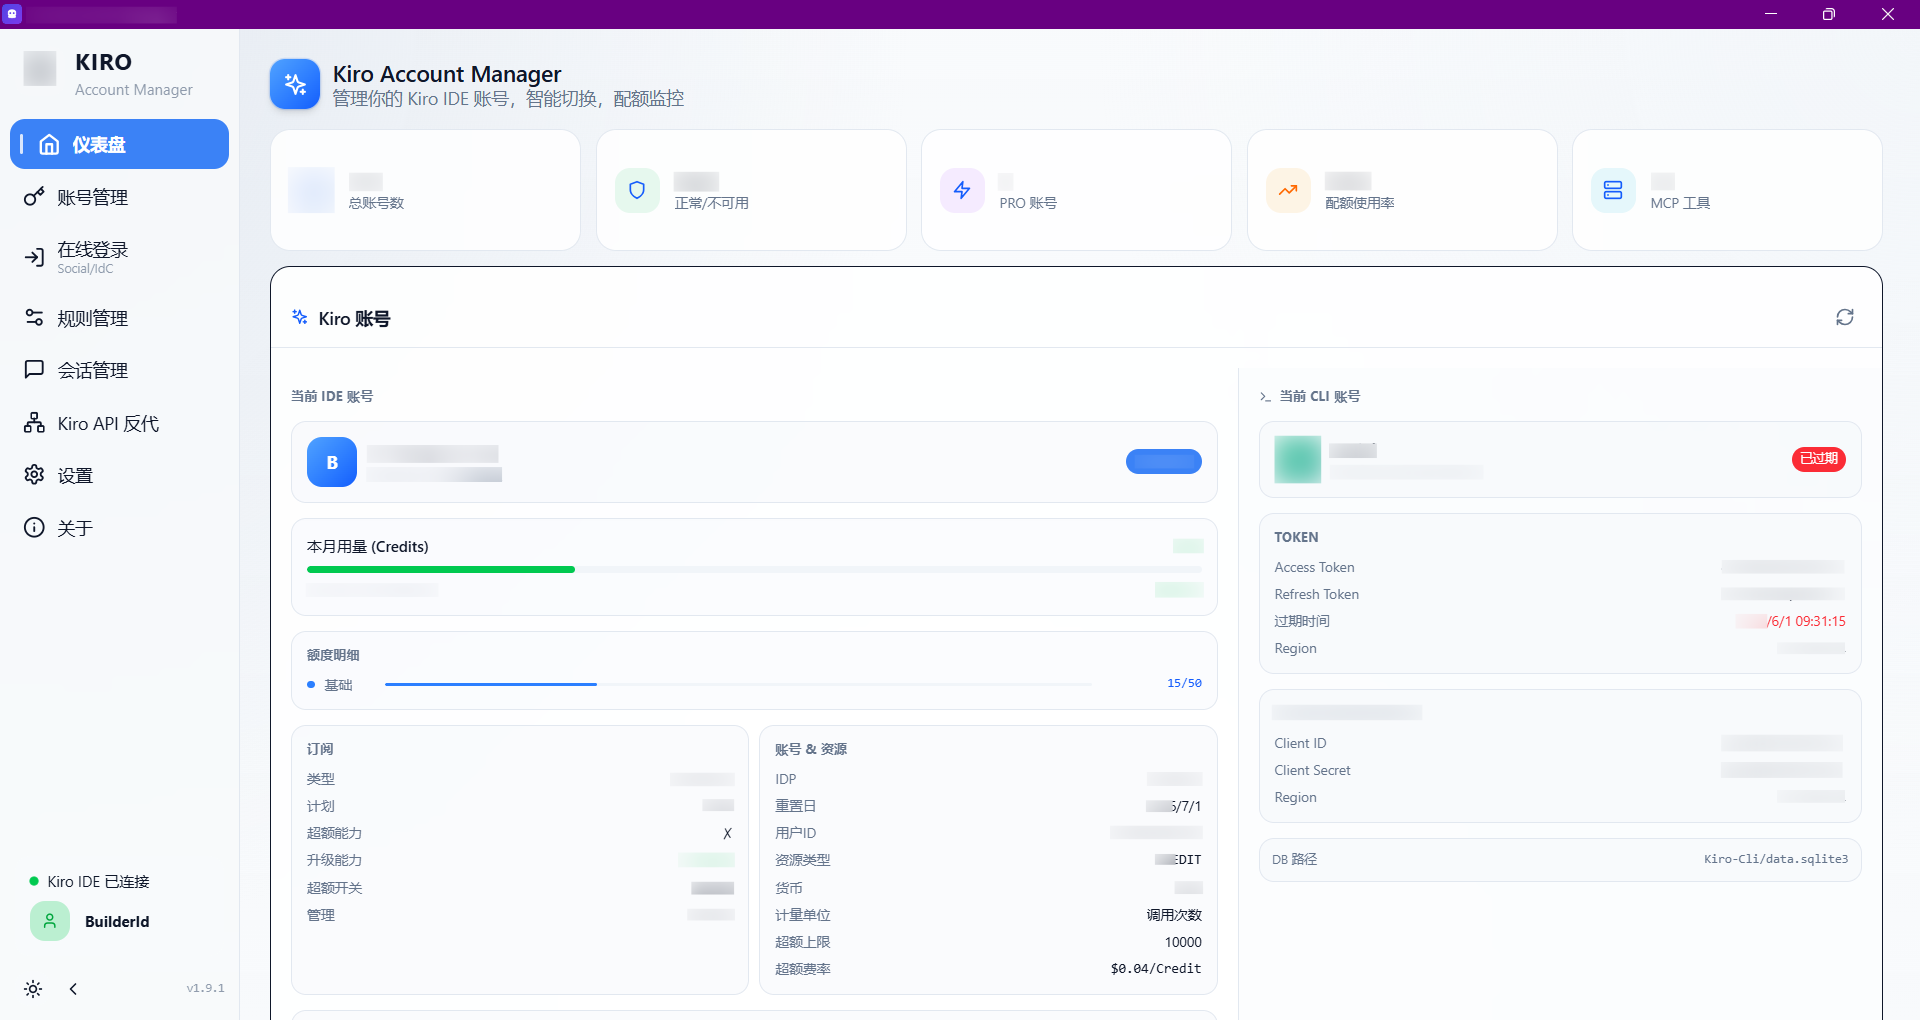This screenshot has height=1020, width=1920.
Task: Click the version label v1.9.1
Action: 205,988
